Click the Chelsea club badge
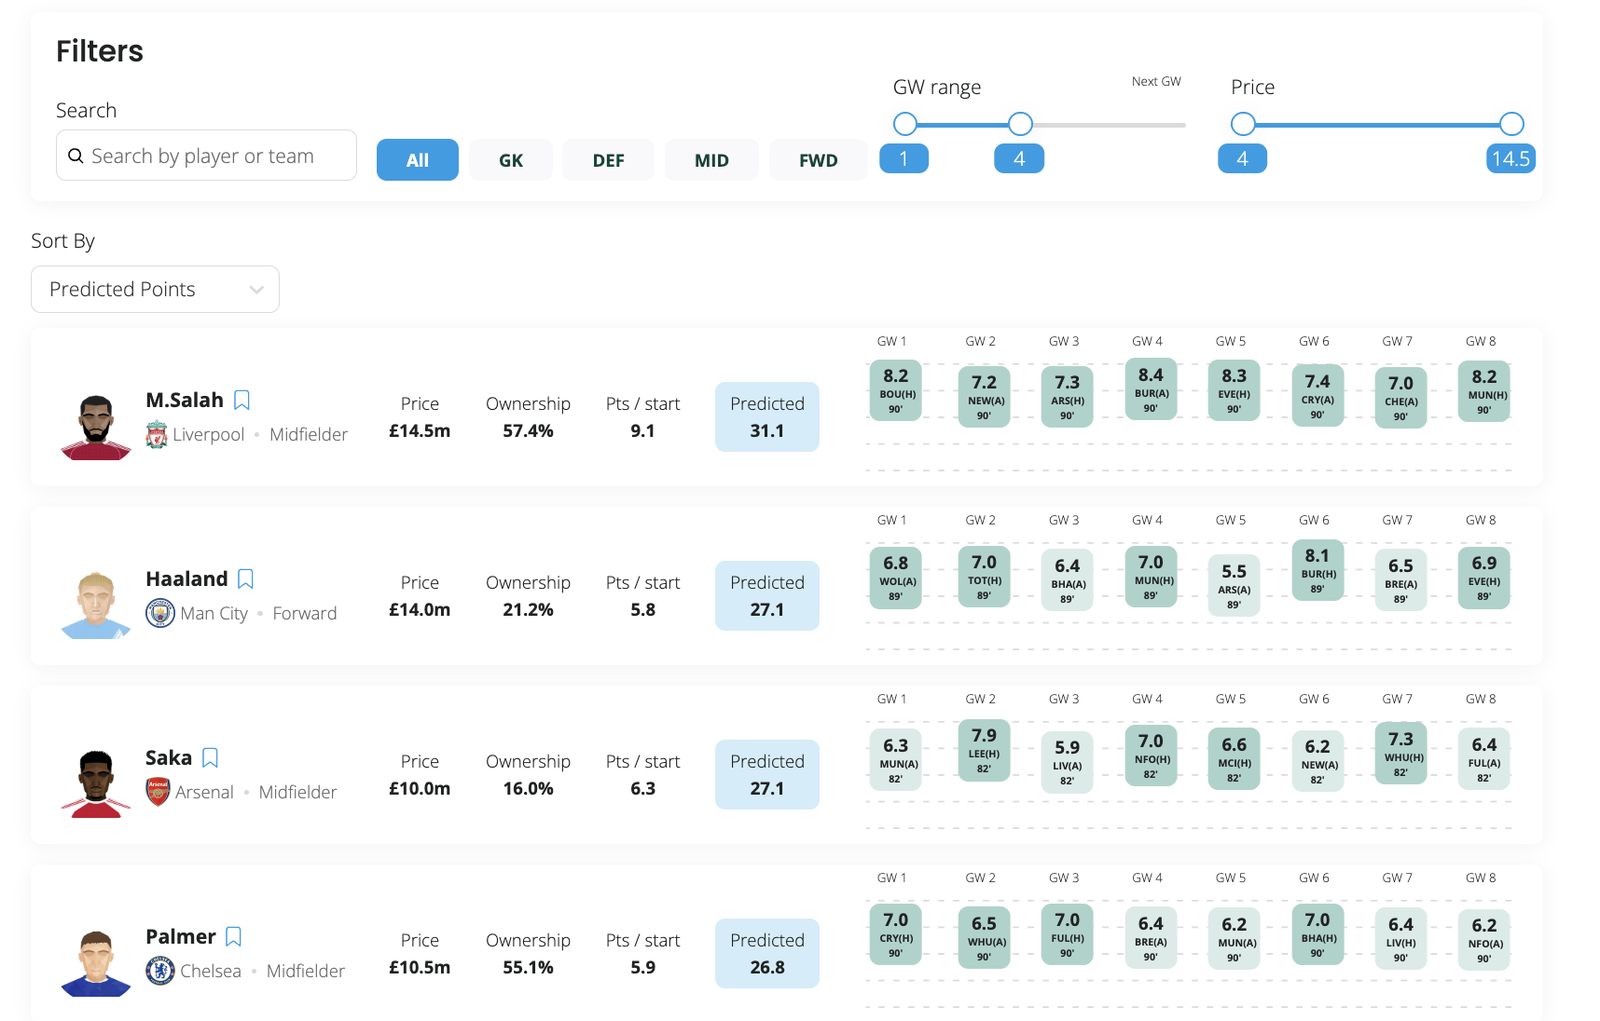Viewport: 1600px width, 1021px height. (160, 971)
